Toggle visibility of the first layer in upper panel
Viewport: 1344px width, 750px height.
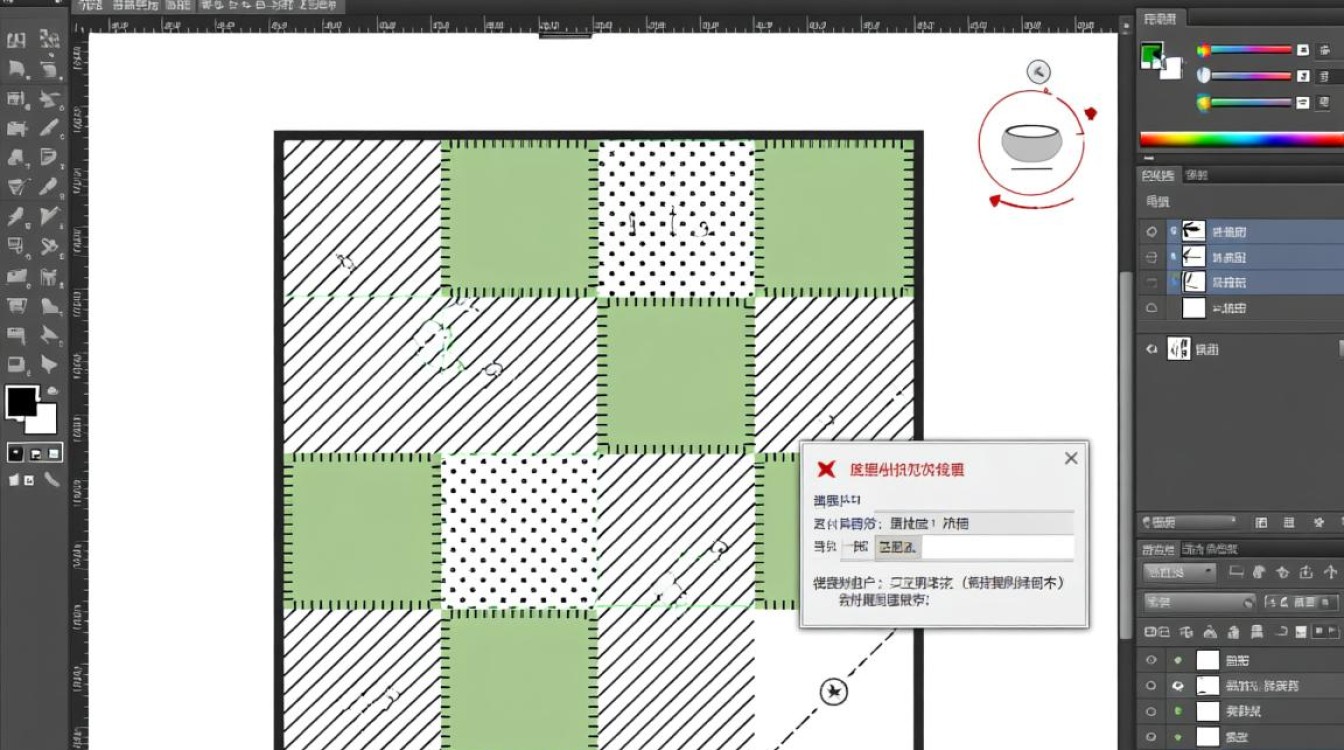(1152, 231)
